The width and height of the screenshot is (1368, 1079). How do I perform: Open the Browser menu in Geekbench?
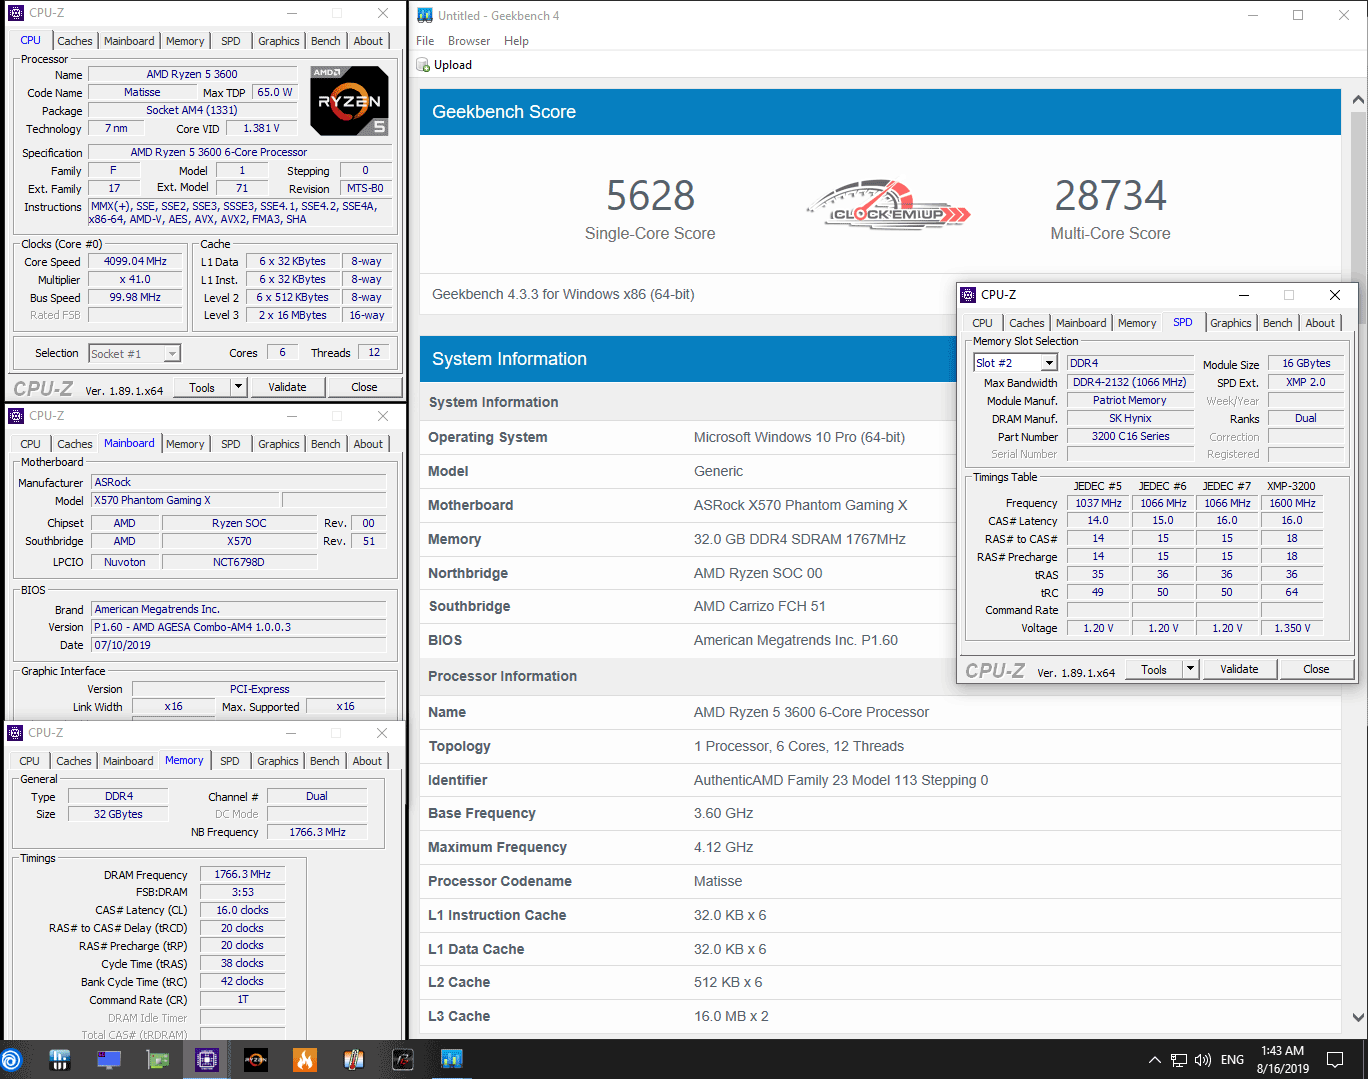(x=469, y=41)
